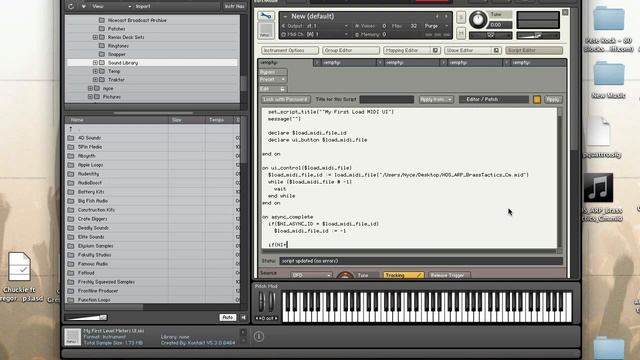Expand the Temp folder
This screenshot has width=640, height=360.
[x=95, y=71]
